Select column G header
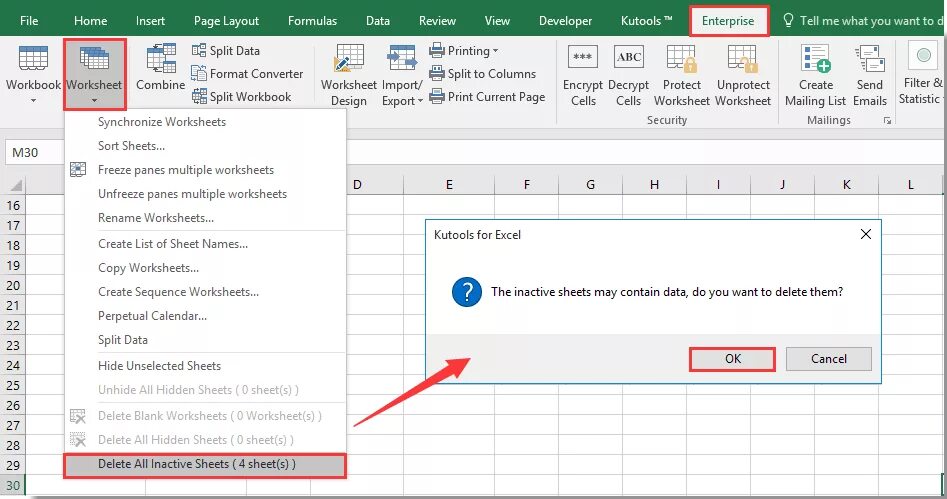Screen dimensions: 947x499 coord(590,185)
